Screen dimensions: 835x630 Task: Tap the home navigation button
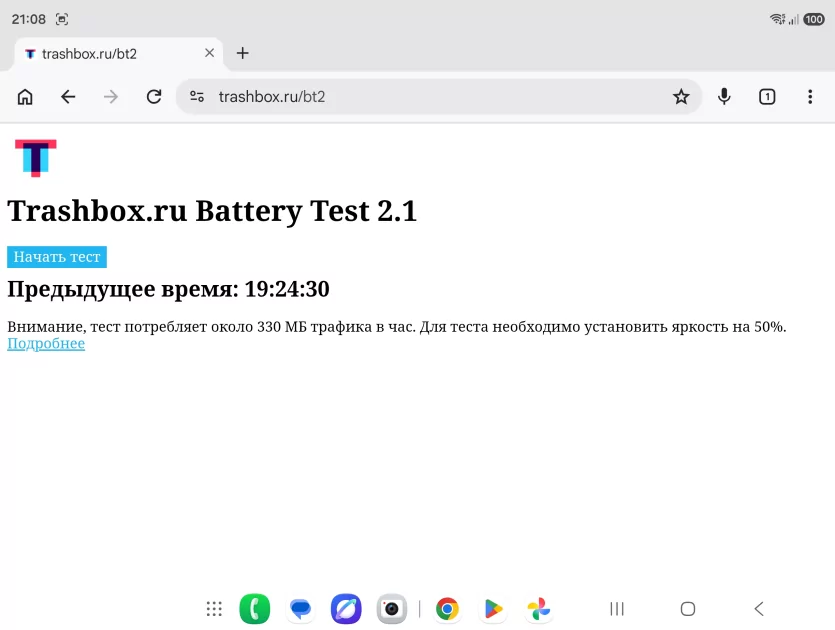(x=687, y=609)
